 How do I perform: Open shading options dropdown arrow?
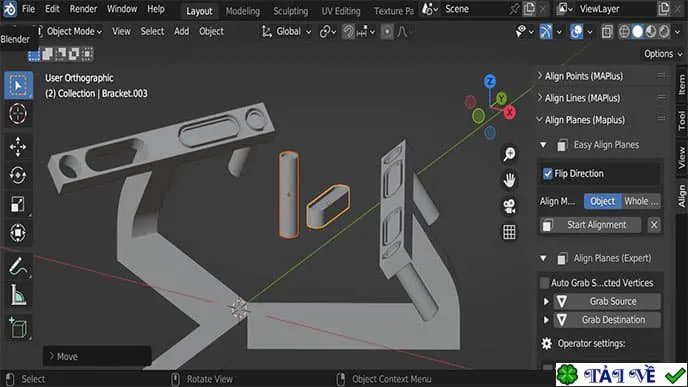tap(678, 32)
